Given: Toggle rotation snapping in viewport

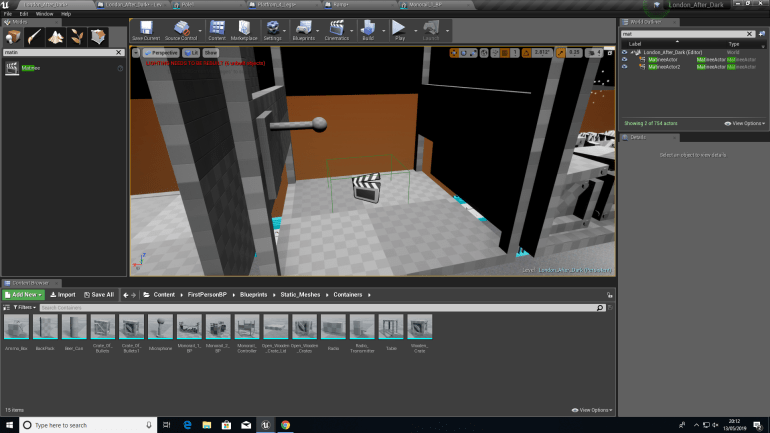Looking at the screenshot, I should click(526, 53).
